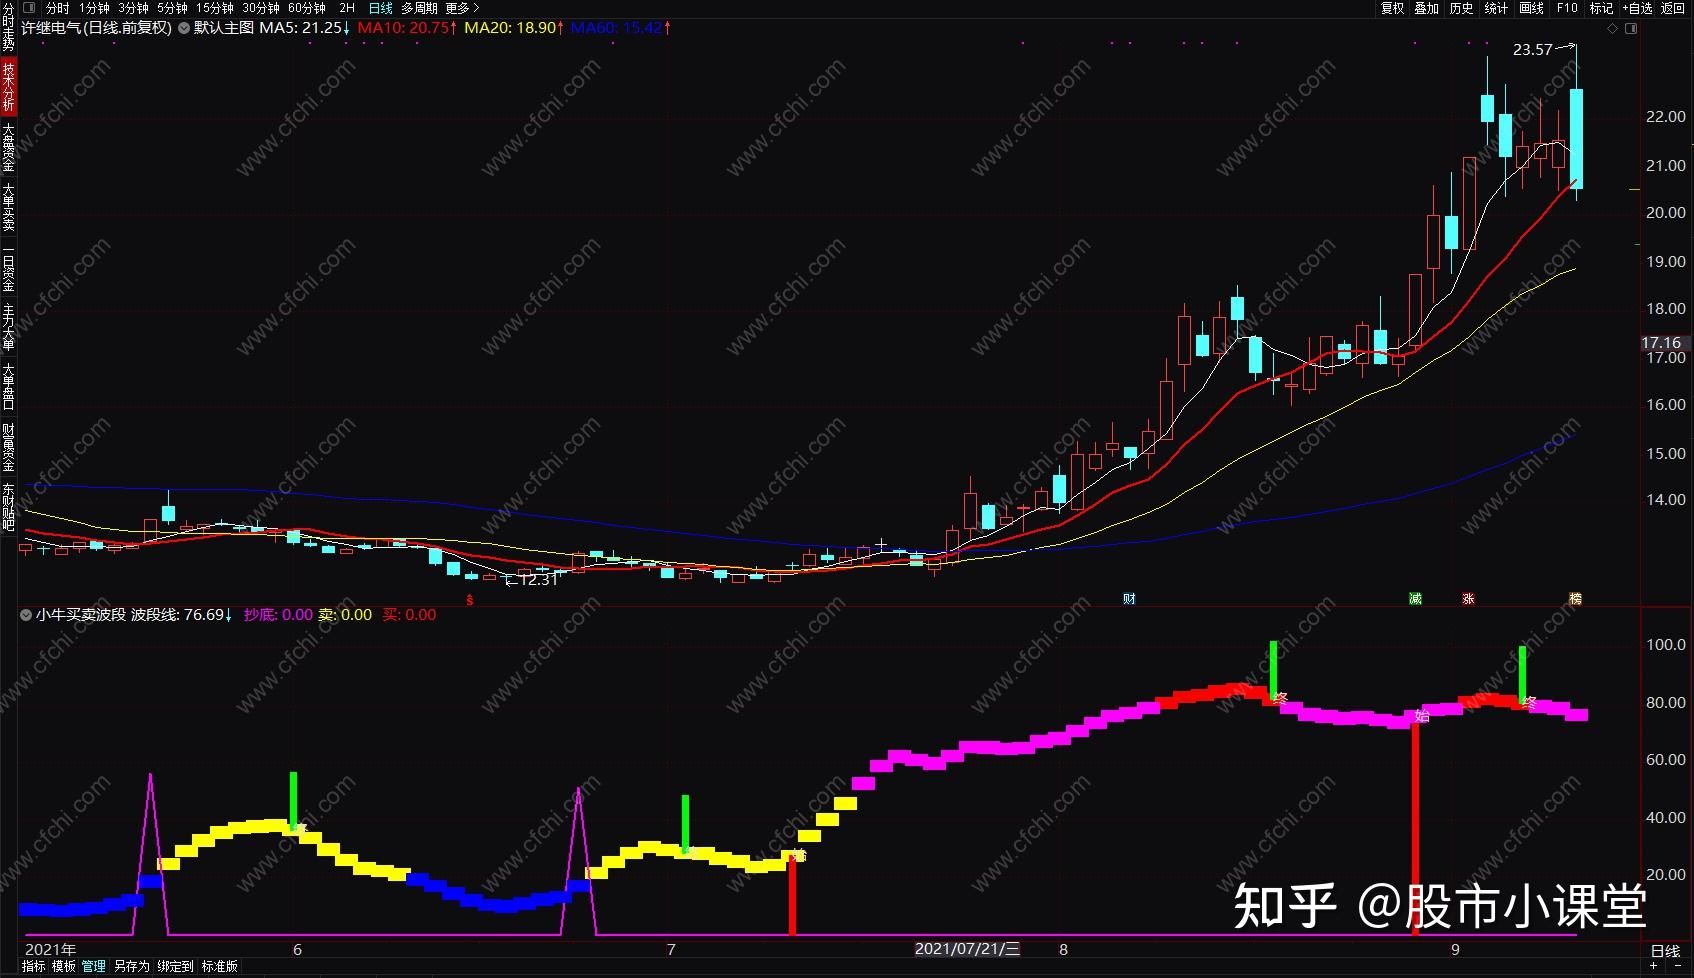Click the 榜 ranking marker
This screenshot has height=978, width=1694.
[x=1575, y=599]
